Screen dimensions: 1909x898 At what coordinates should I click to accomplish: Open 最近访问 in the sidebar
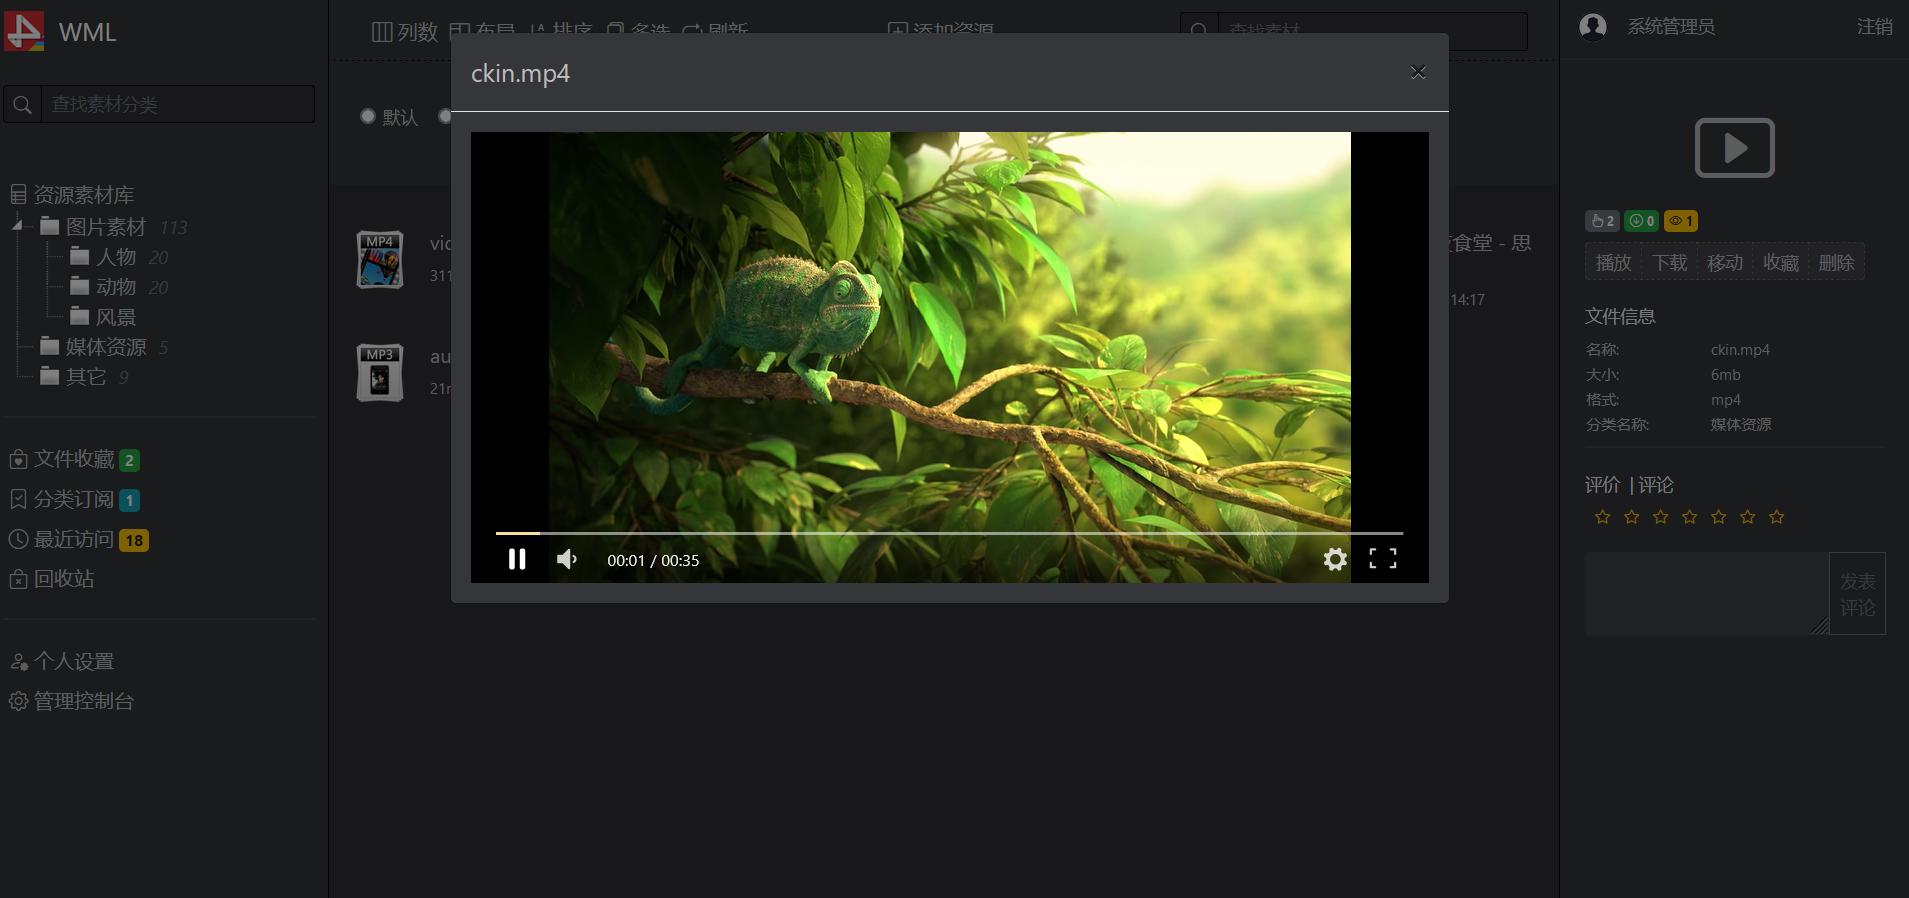click(78, 539)
